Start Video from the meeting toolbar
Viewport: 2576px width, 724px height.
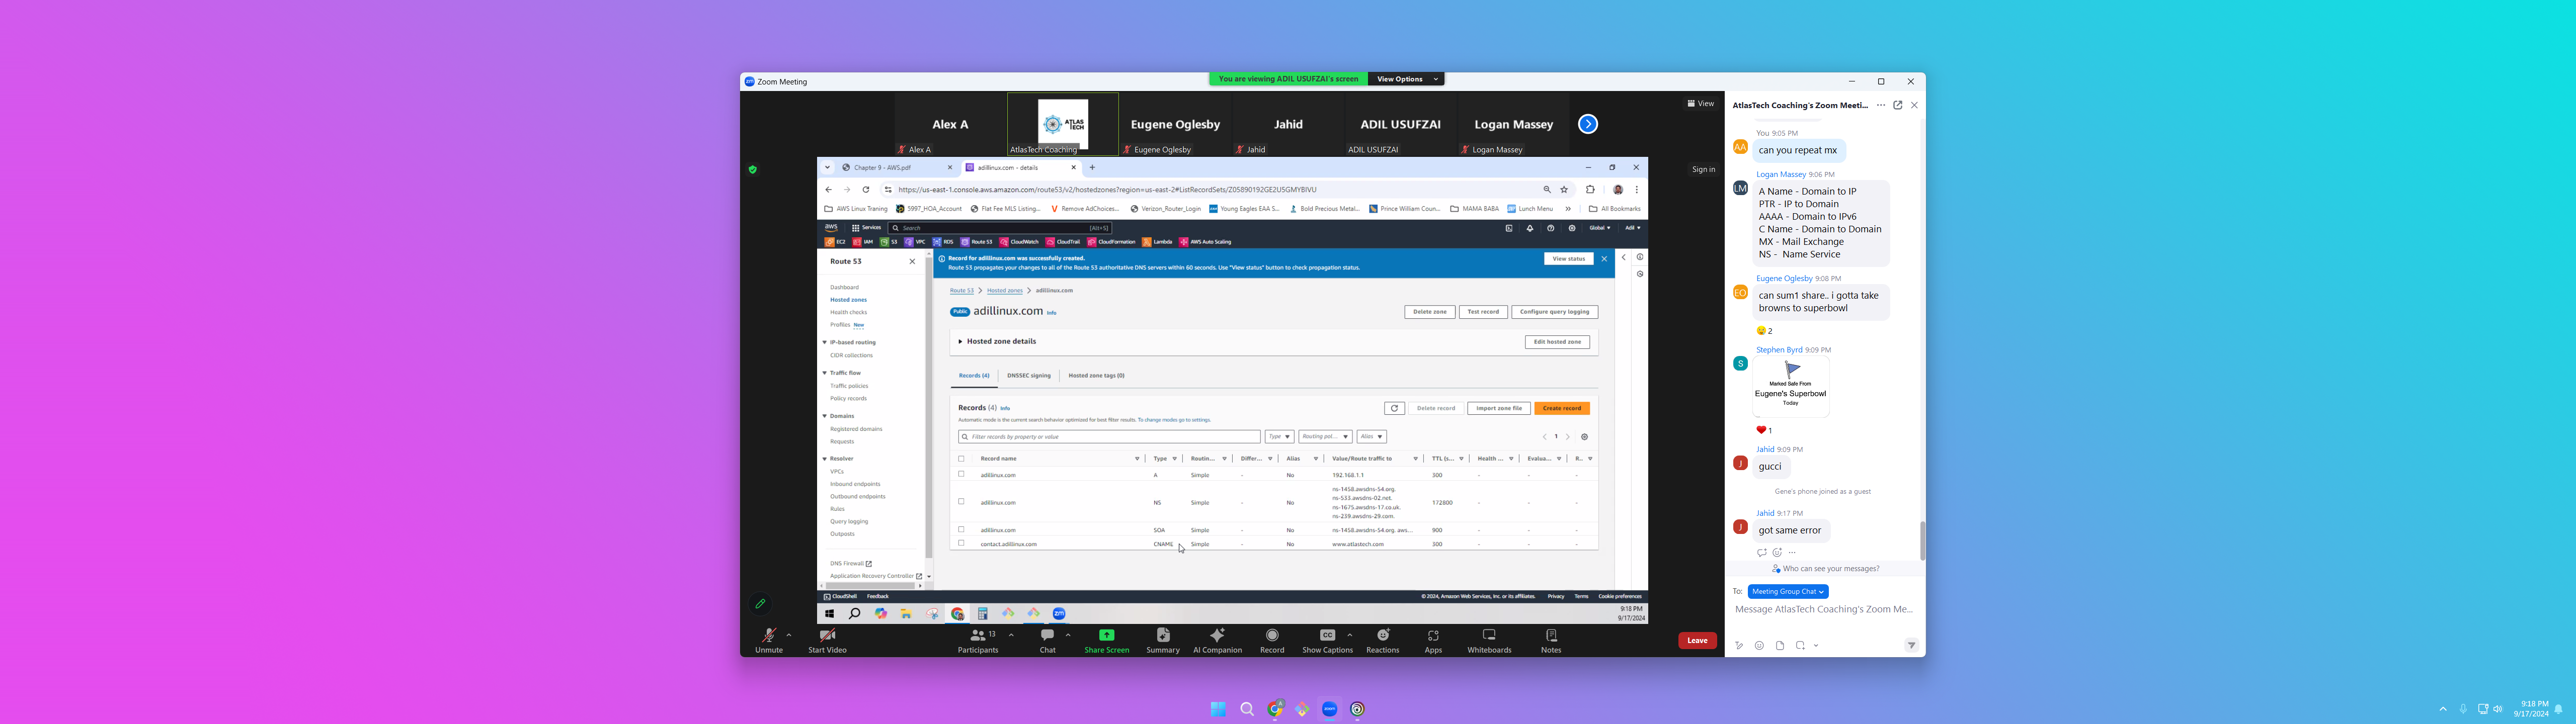[x=827, y=636]
